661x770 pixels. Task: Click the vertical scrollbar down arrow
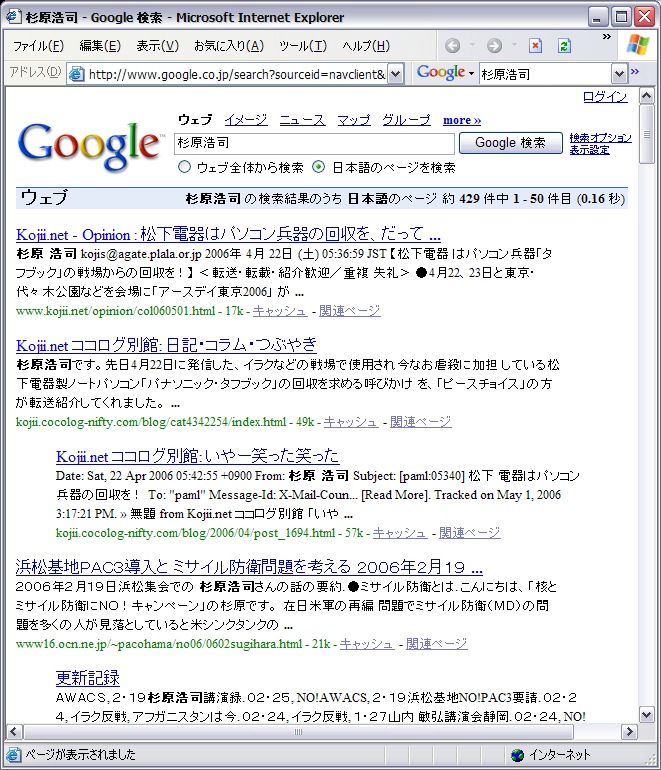click(647, 715)
